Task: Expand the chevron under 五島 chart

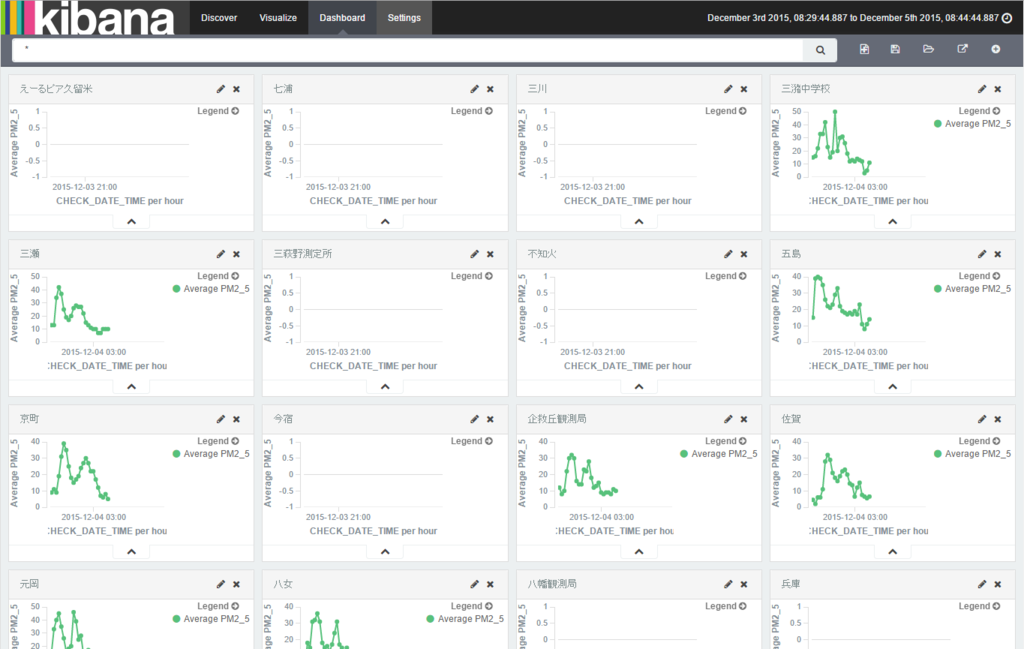Action: point(893,387)
